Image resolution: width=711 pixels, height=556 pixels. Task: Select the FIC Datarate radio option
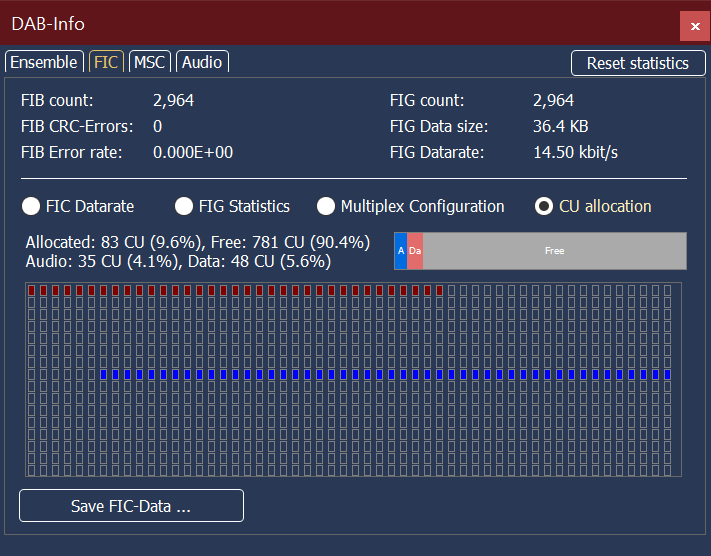click(x=32, y=206)
